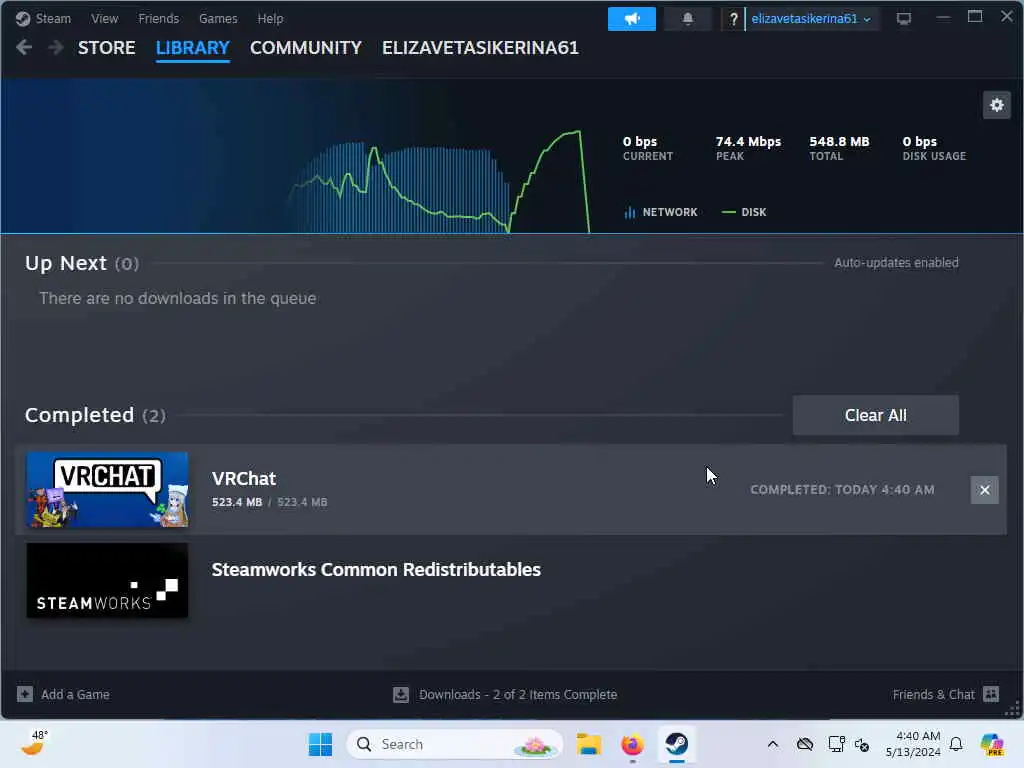Image resolution: width=1024 pixels, height=768 pixels.
Task: Switch to Big Picture mode icon
Action: 904,19
